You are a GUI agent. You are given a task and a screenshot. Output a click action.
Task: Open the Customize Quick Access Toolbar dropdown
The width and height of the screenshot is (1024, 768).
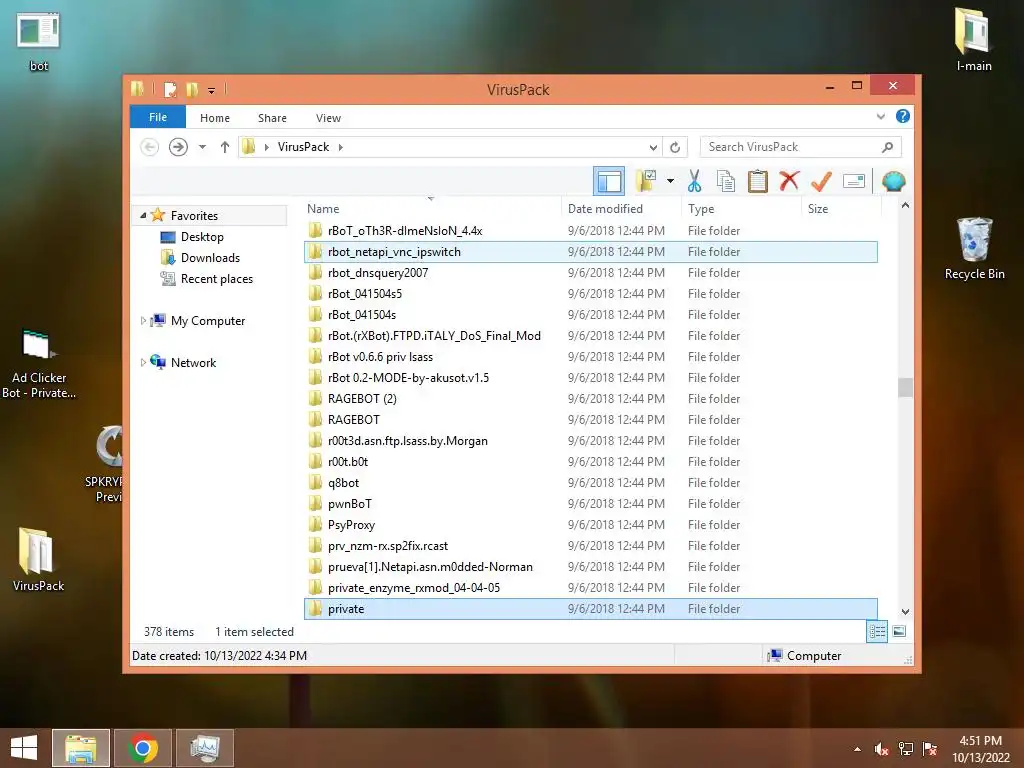pos(212,90)
